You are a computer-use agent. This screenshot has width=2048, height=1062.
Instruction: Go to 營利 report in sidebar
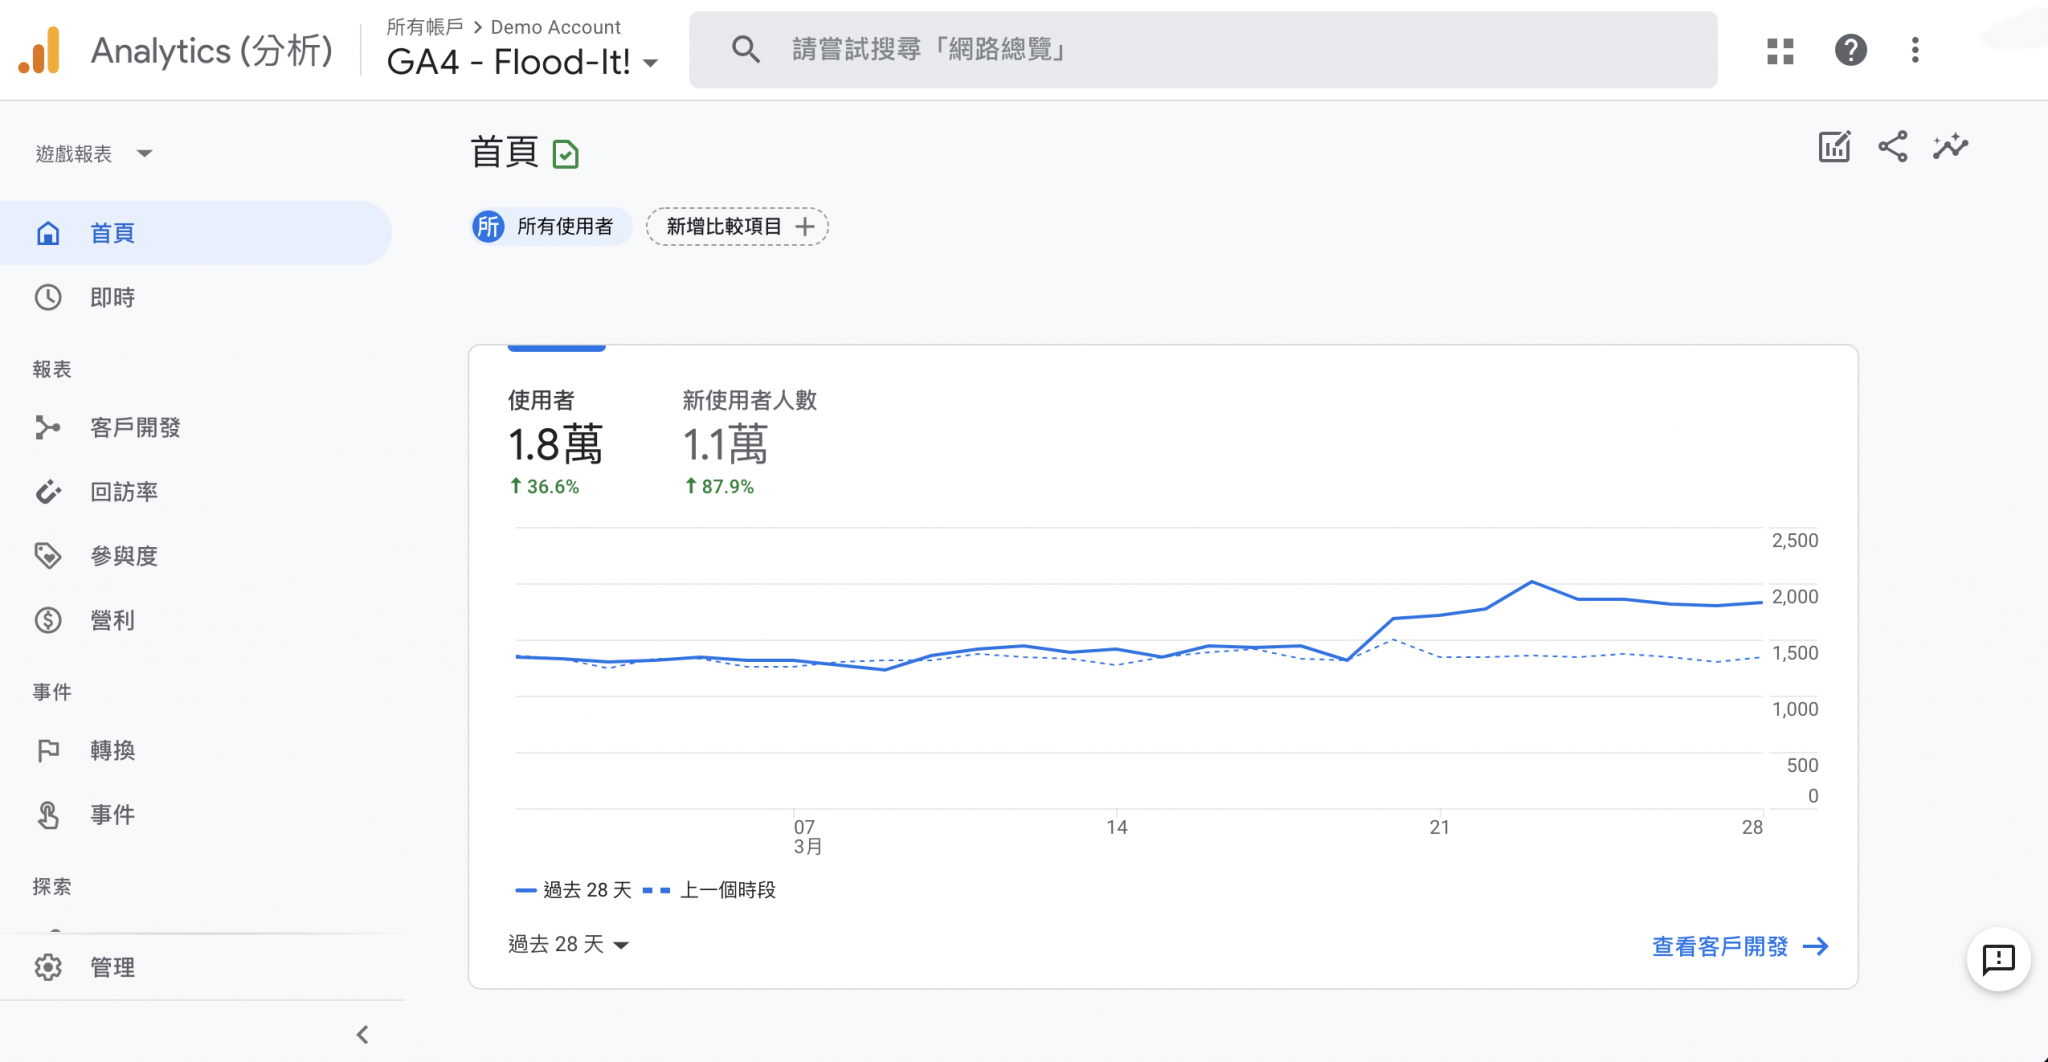point(112,620)
